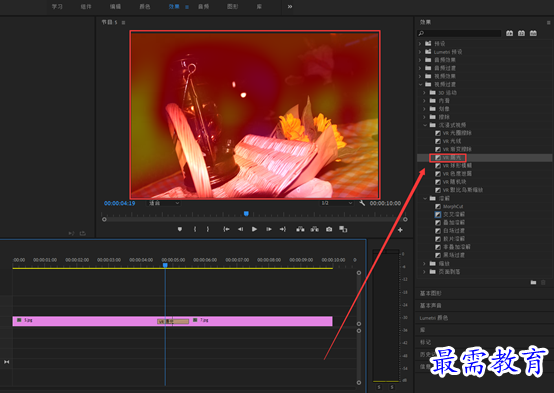Switch to the 编辑 workspace tab

coord(115,7)
